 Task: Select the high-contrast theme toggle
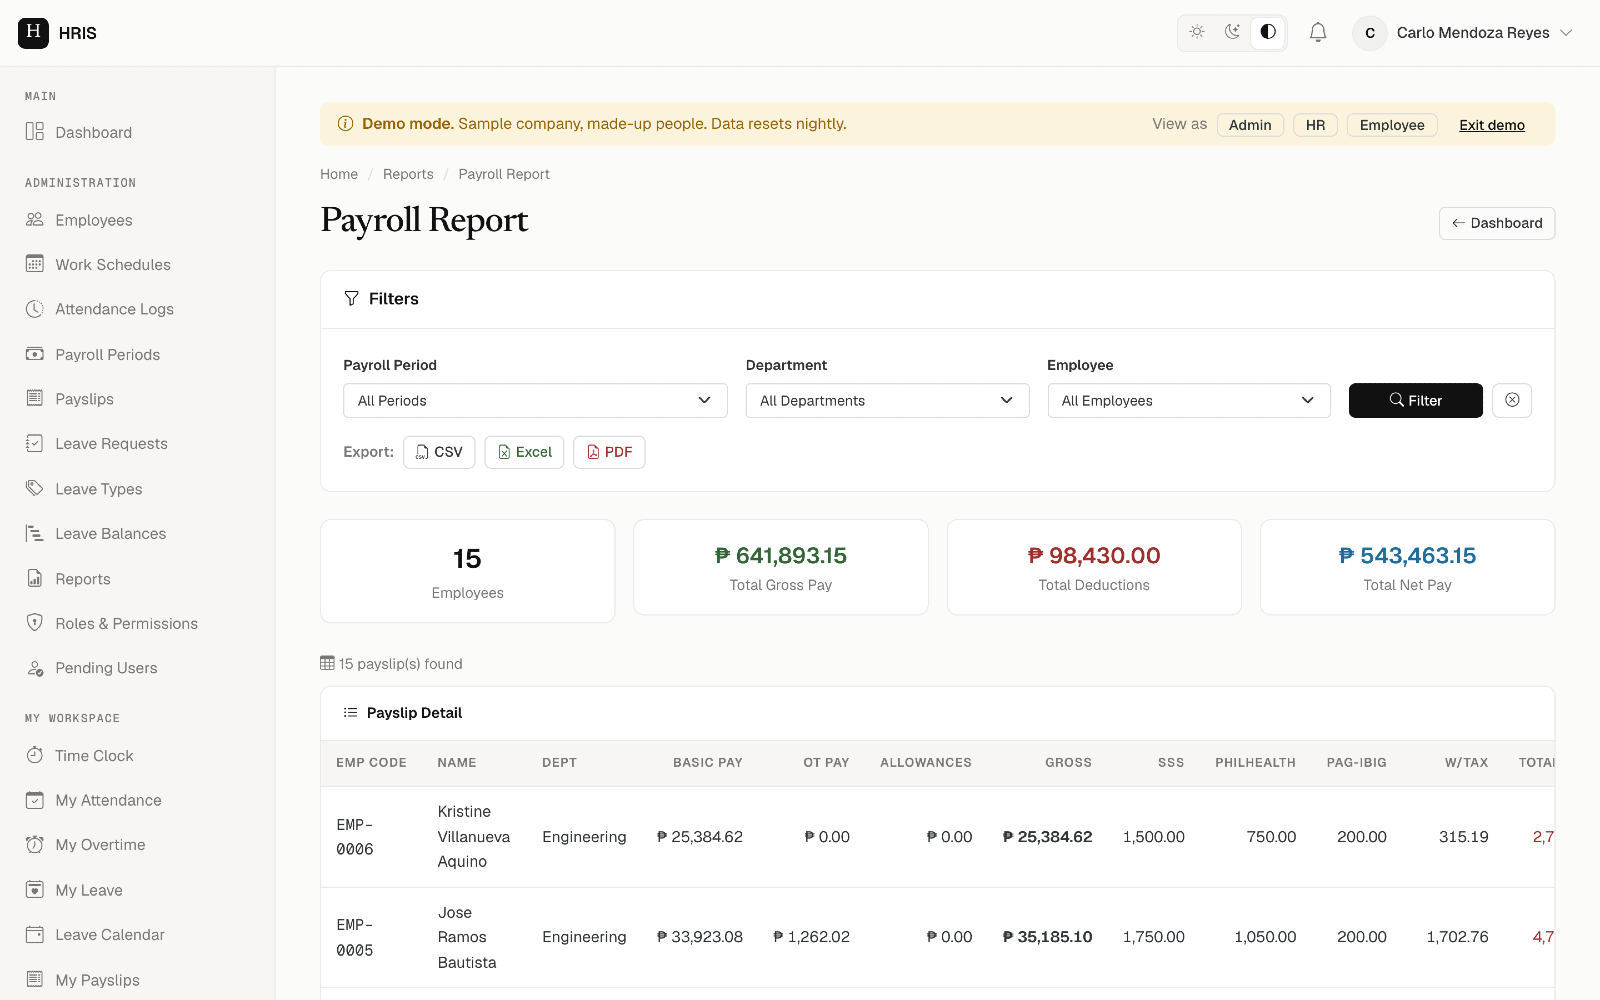[x=1268, y=32]
